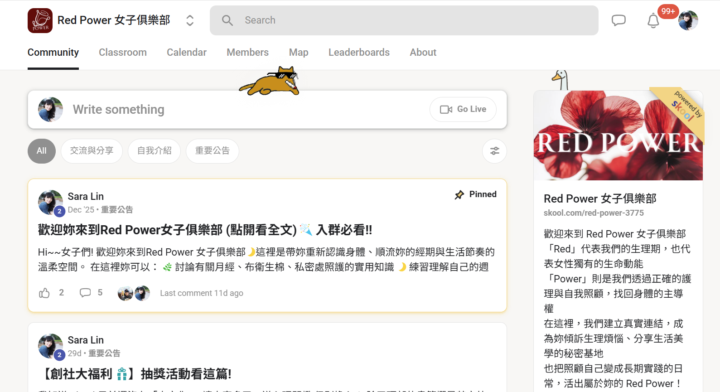720x392 pixels.
Task: Open sidebar group name Red Power 女子俱樂部
Action: (600, 198)
